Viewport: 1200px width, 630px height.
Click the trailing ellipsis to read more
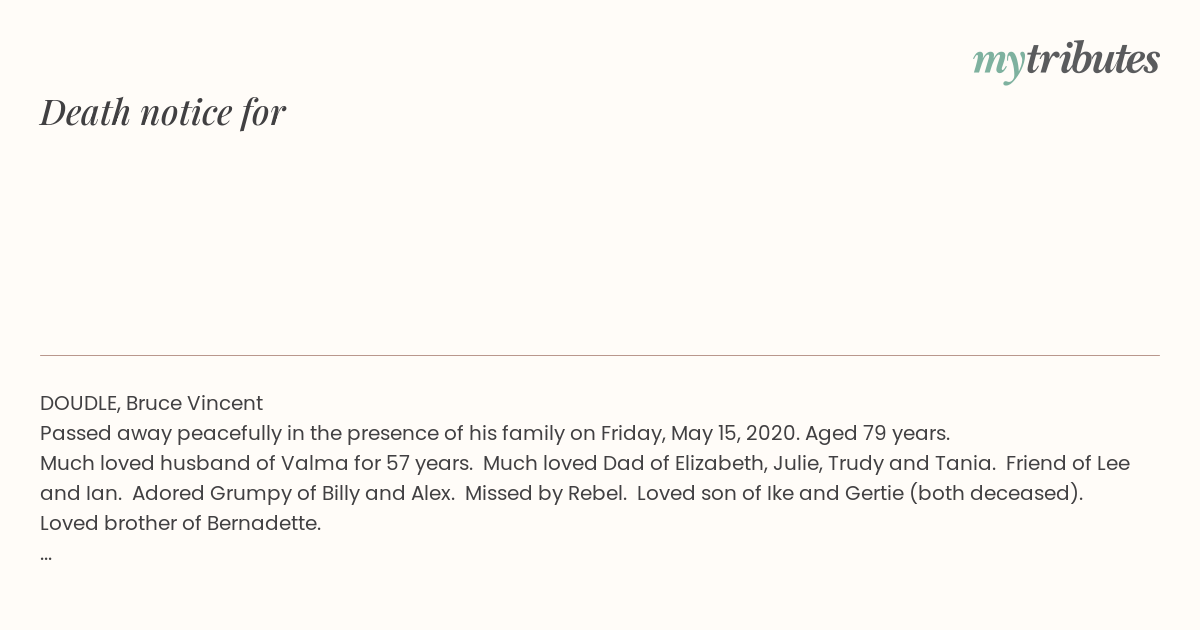tap(46, 555)
